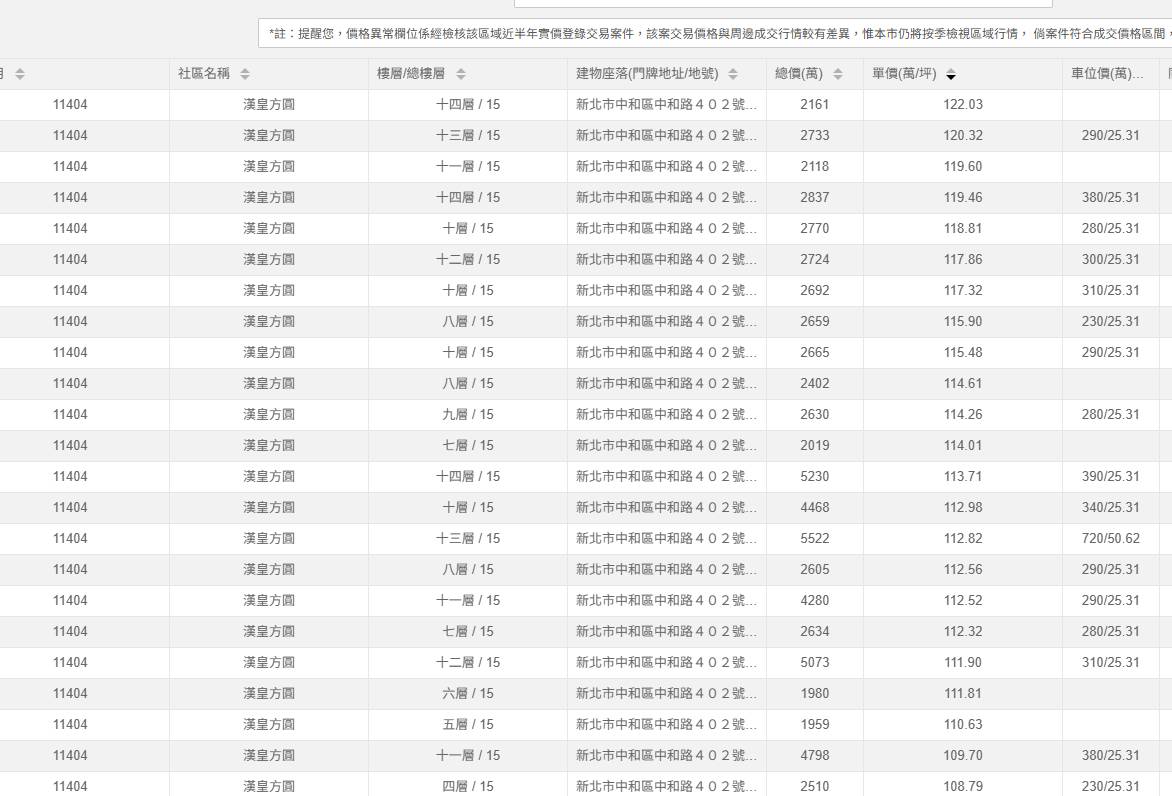The image size is (1172, 796).
Task: Select total price cell 2724
Action: (815, 259)
